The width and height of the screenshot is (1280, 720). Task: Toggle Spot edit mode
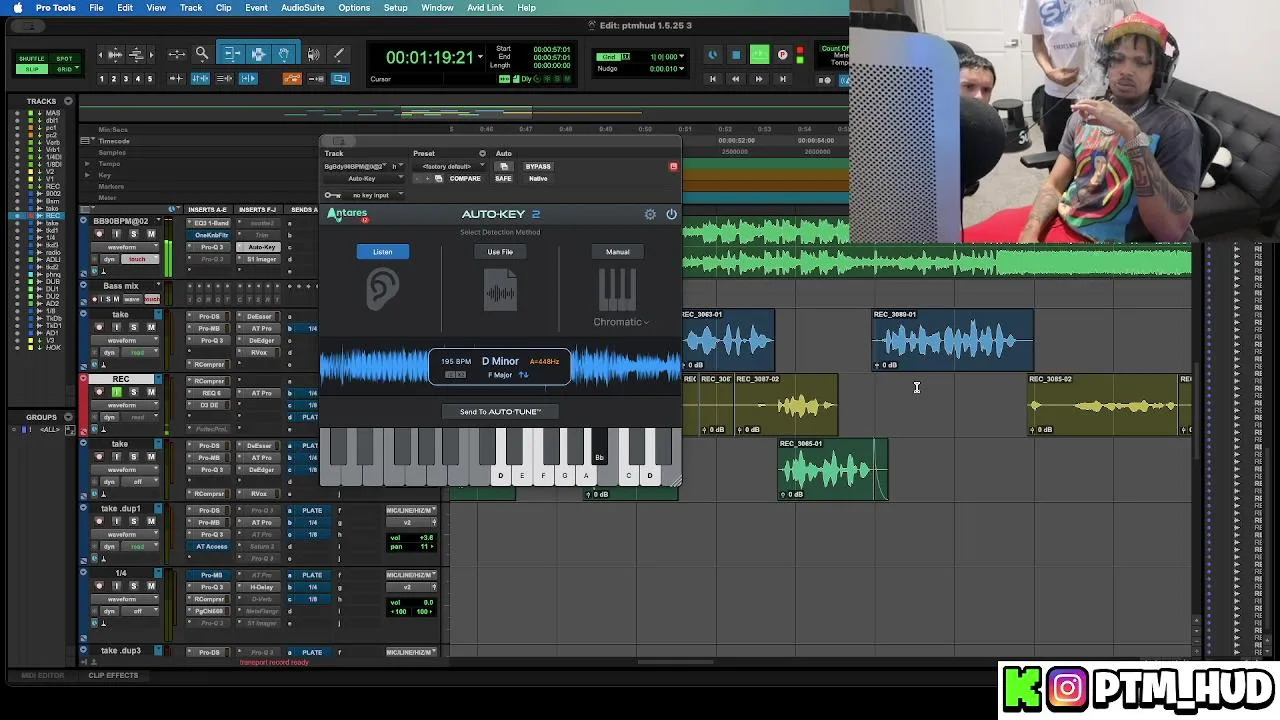pos(64,59)
